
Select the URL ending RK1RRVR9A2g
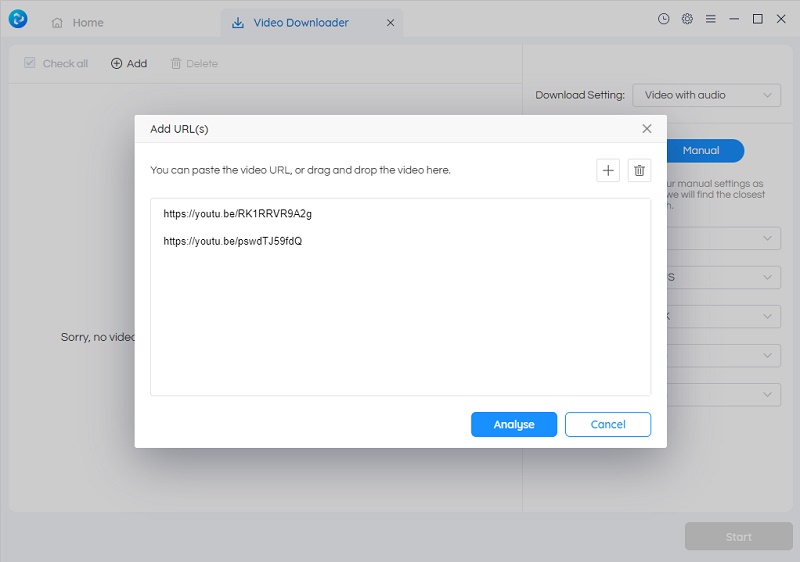pos(237,214)
